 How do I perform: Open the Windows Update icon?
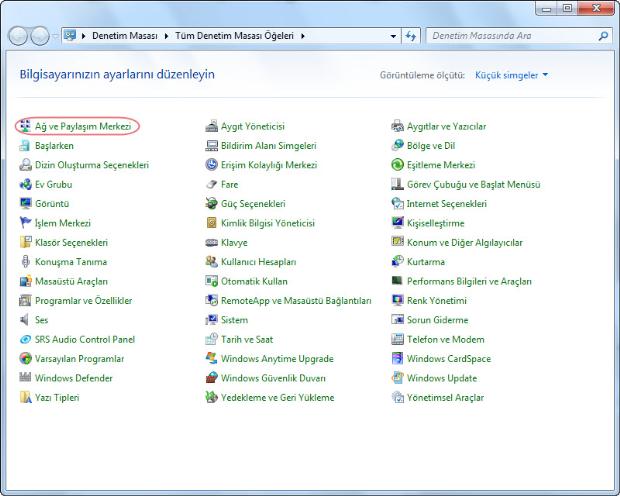[397, 378]
